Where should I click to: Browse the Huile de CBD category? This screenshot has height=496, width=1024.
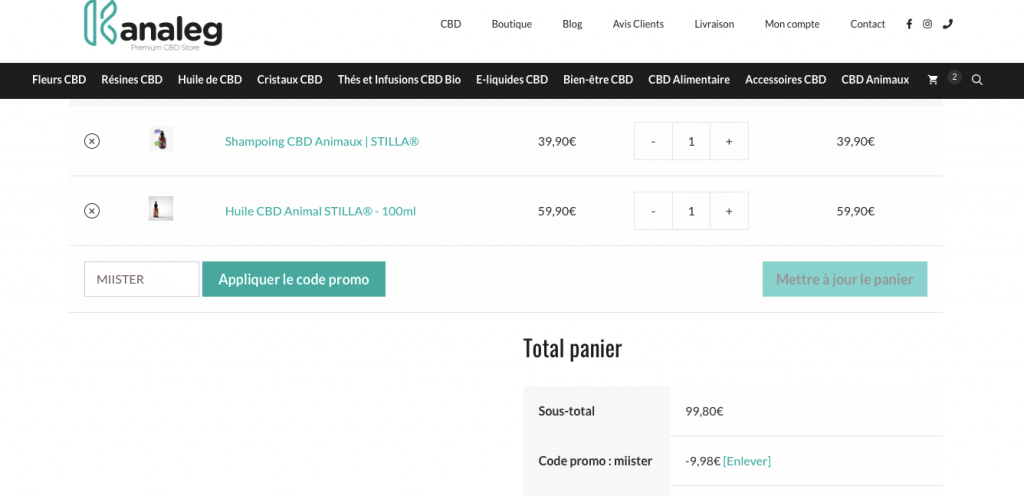[x=210, y=80]
